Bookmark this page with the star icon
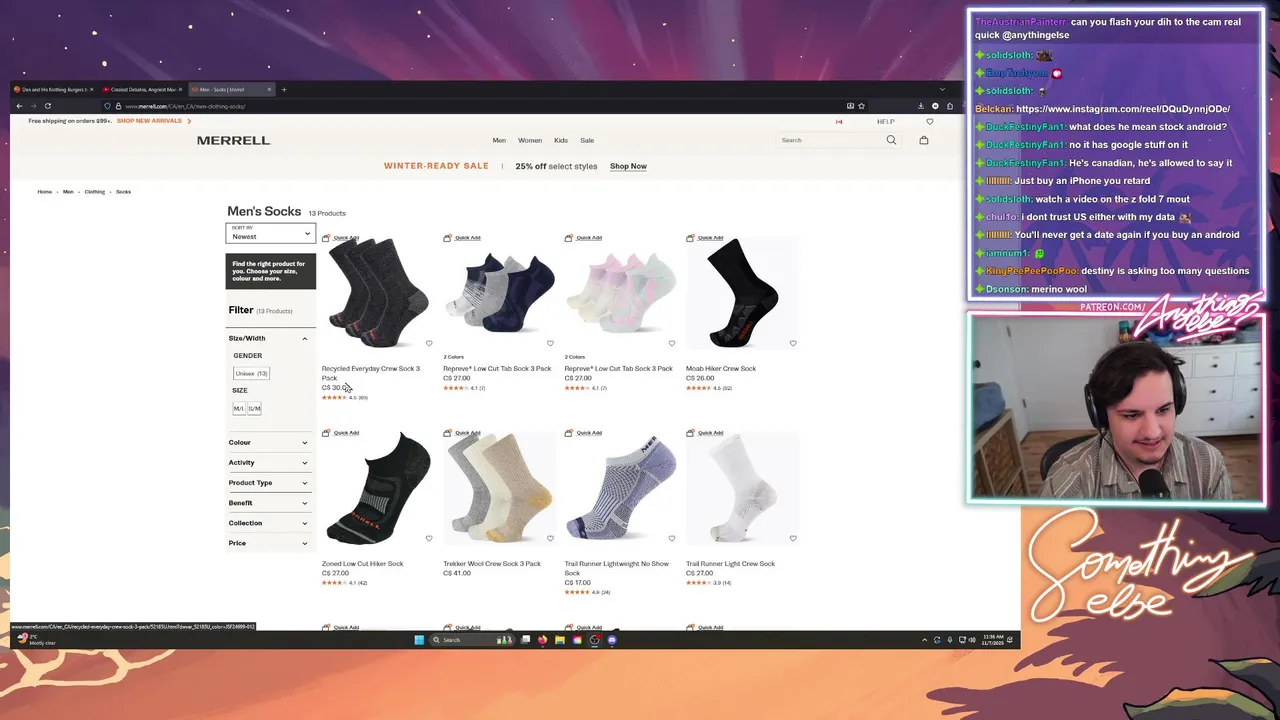The height and width of the screenshot is (720, 1280). 861,106
